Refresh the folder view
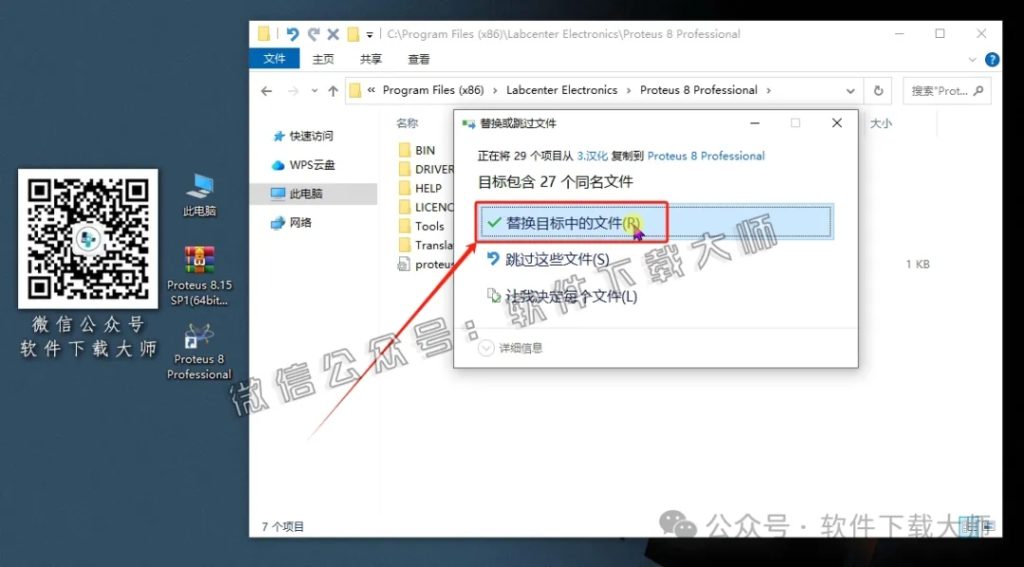Image resolution: width=1024 pixels, height=567 pixels. [878, 91]
